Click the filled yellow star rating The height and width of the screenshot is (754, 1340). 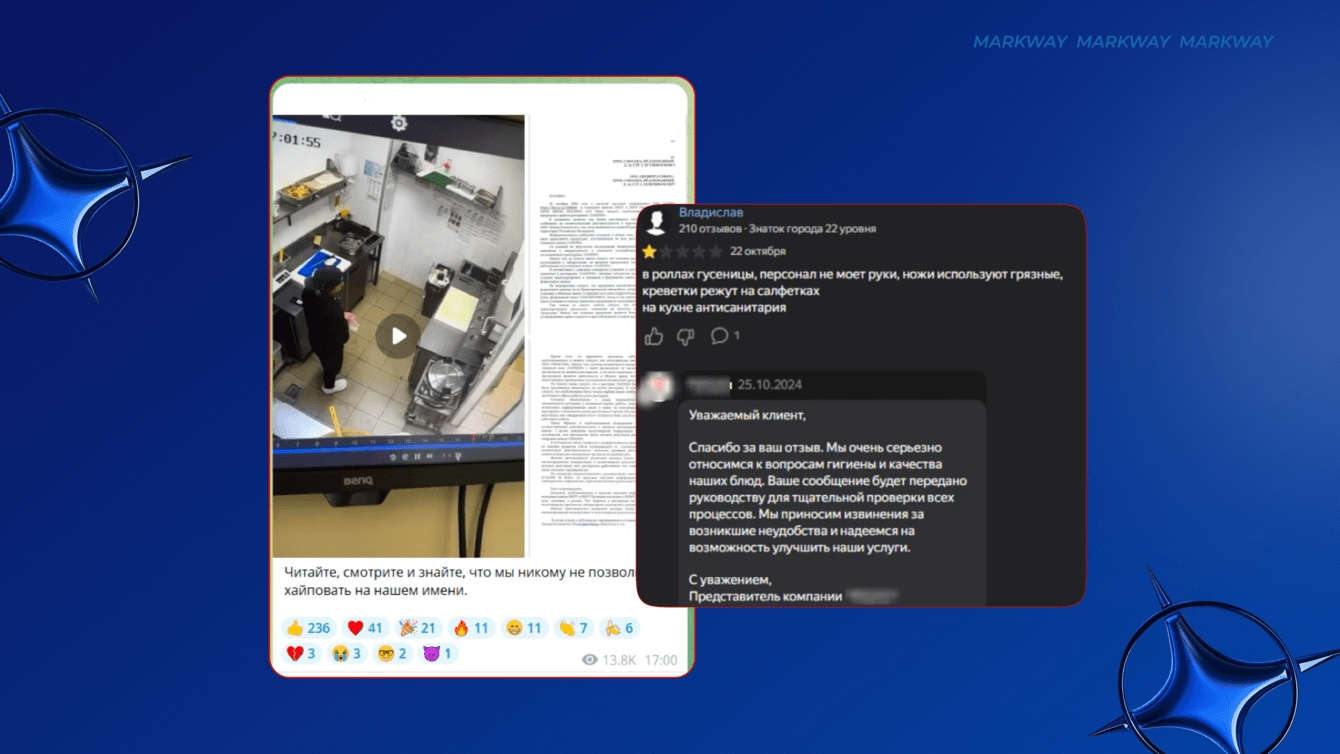(650, 252)
